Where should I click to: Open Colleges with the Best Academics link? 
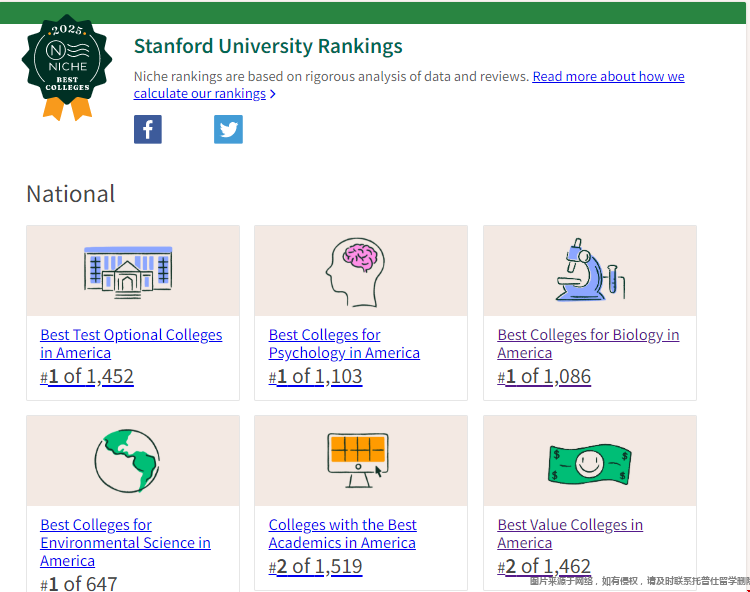coord(342,533)
